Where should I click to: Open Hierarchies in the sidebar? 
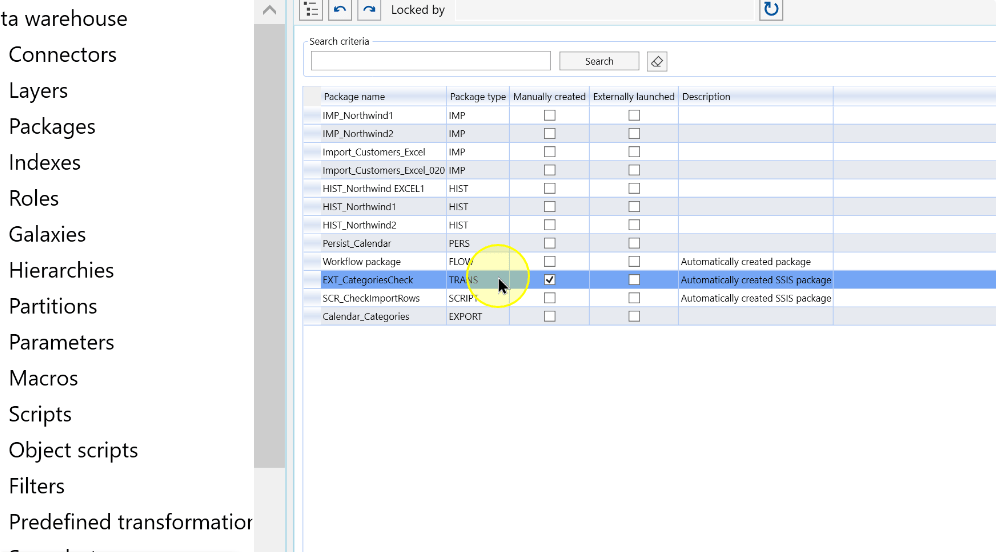[x=62, y=271]
